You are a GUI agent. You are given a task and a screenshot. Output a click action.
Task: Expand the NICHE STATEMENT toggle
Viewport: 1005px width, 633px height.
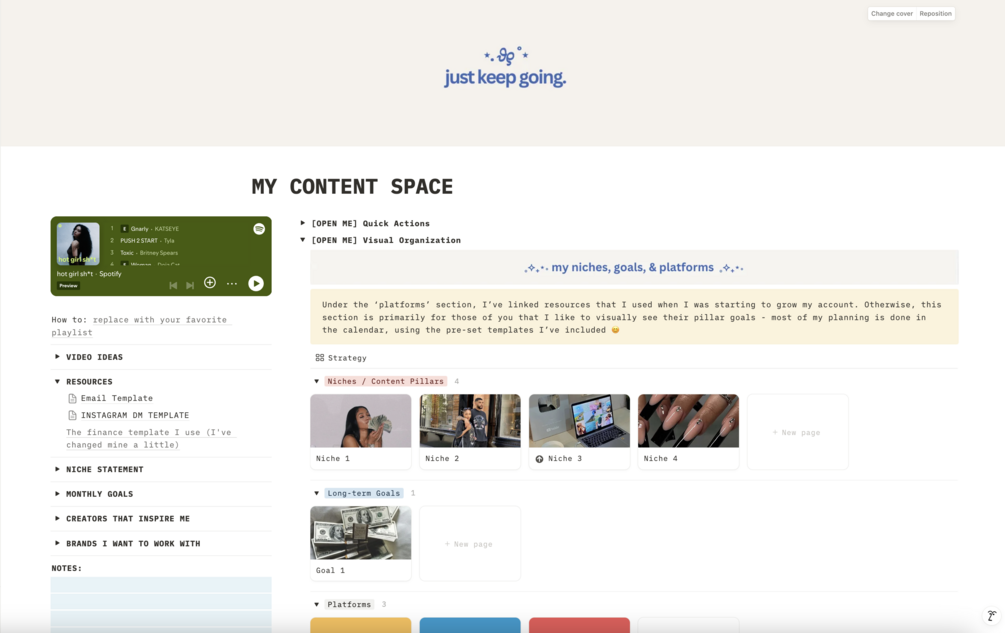coord(57,469)
